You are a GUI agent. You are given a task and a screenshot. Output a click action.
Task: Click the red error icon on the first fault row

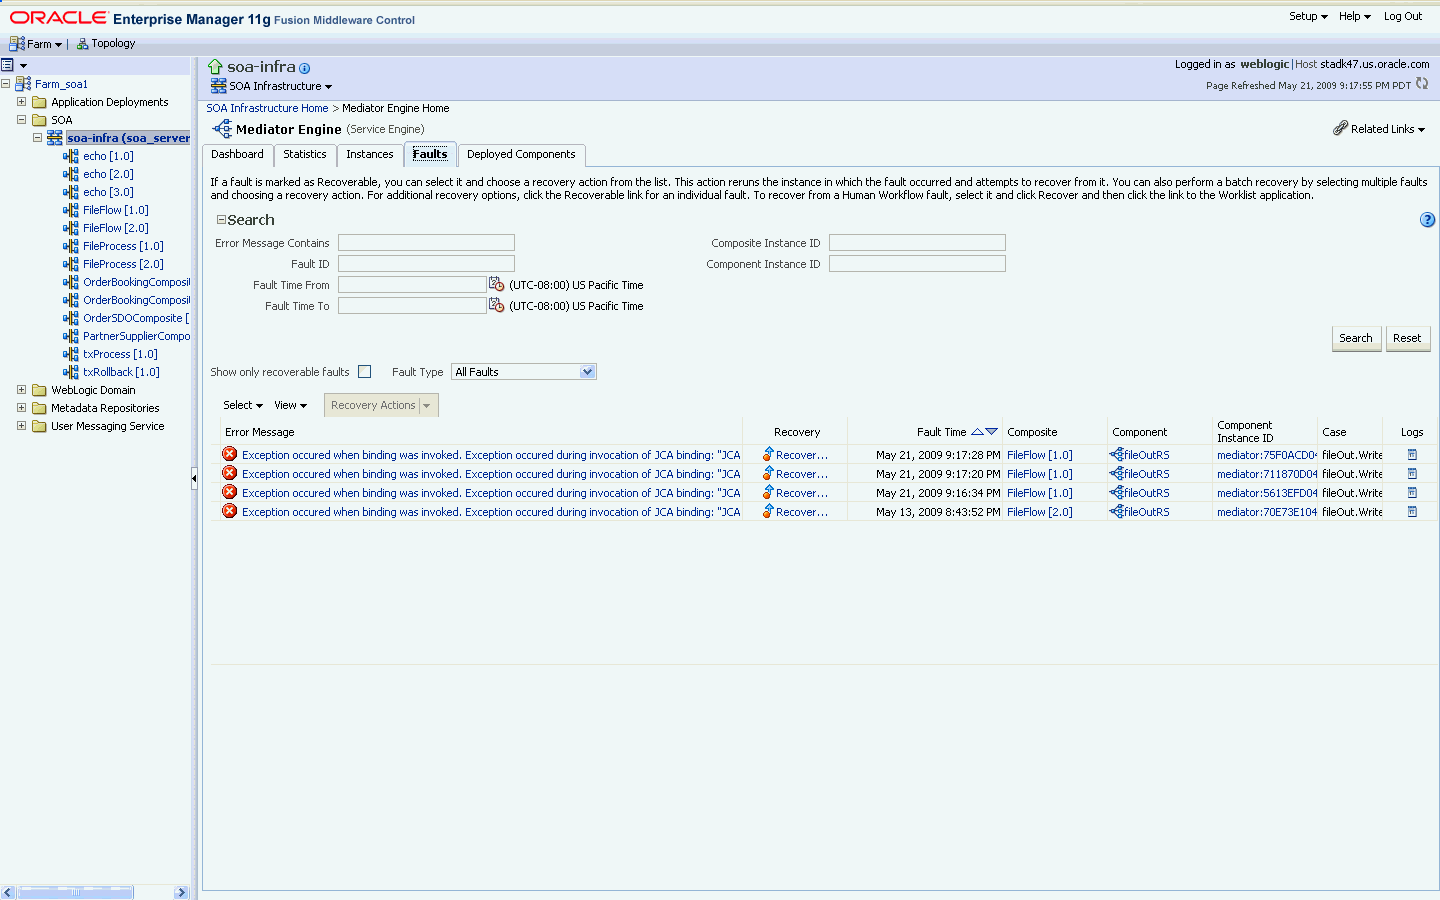(x=229, y=454)
